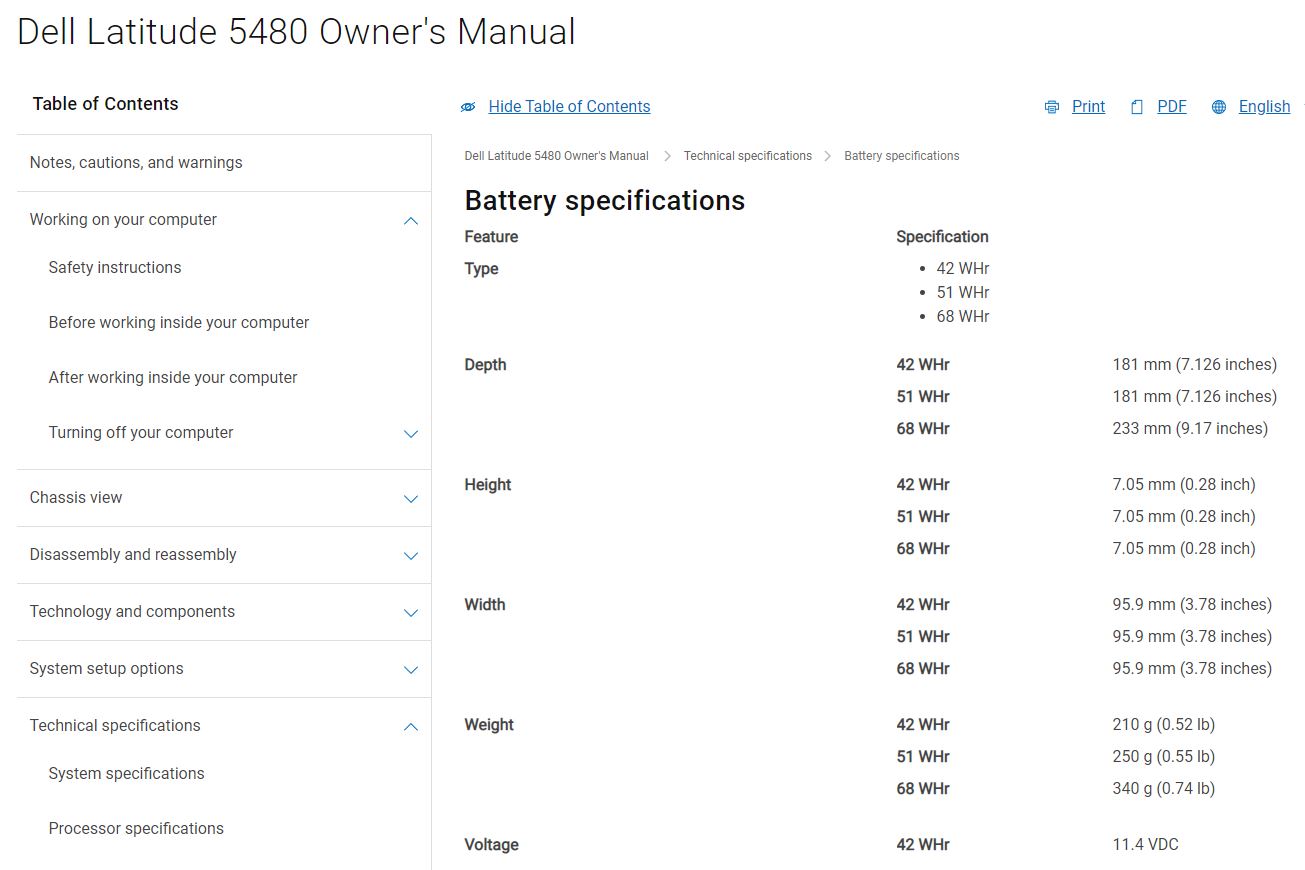1305x870 pixels.
Task: Click the 250 g (0.55 lb) value
Action: 1164,757
